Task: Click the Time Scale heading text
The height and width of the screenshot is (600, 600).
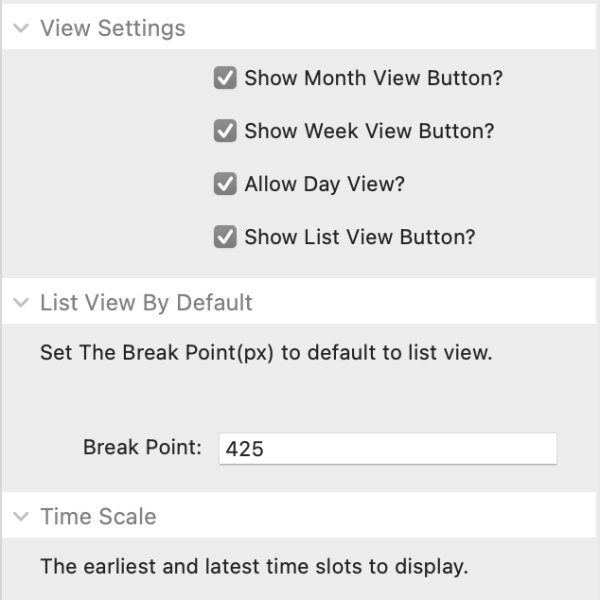Action: click(98, 517)
